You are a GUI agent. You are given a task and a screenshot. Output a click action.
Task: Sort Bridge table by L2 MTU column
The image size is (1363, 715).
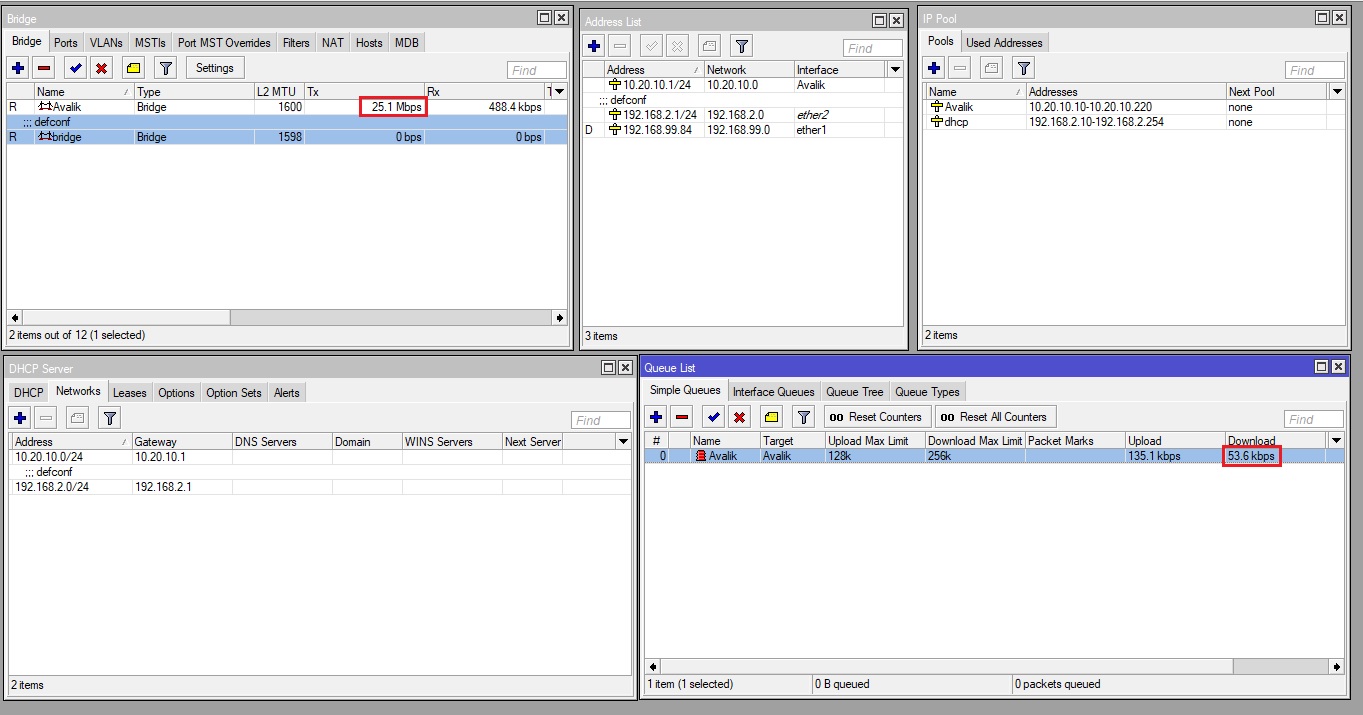point(279,91)
